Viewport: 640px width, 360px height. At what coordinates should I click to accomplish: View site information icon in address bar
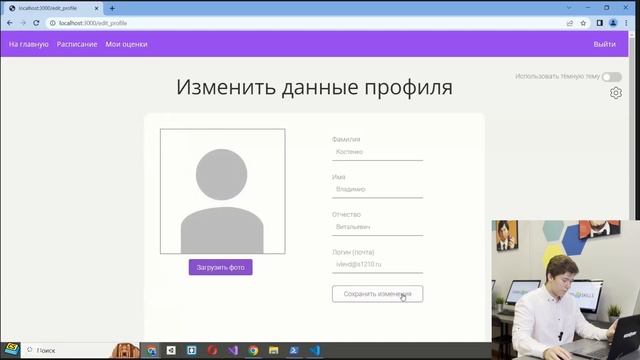[x=53, y=23]
